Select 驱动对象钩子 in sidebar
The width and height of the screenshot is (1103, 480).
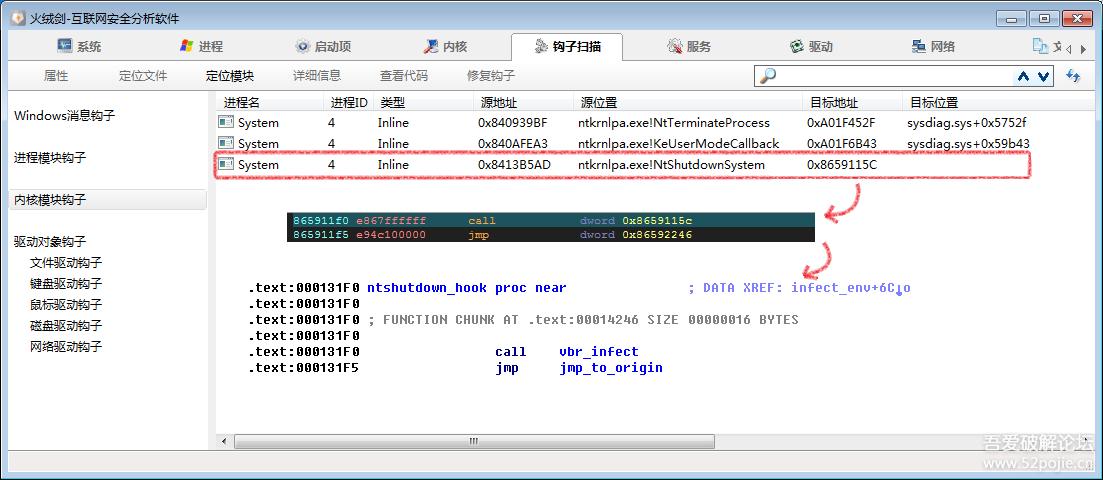[x=50, y=241]
